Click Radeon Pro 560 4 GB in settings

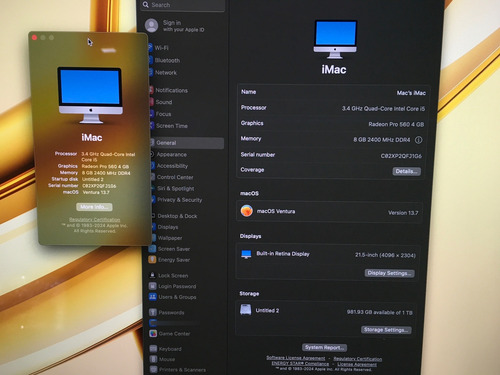[396, 124]
